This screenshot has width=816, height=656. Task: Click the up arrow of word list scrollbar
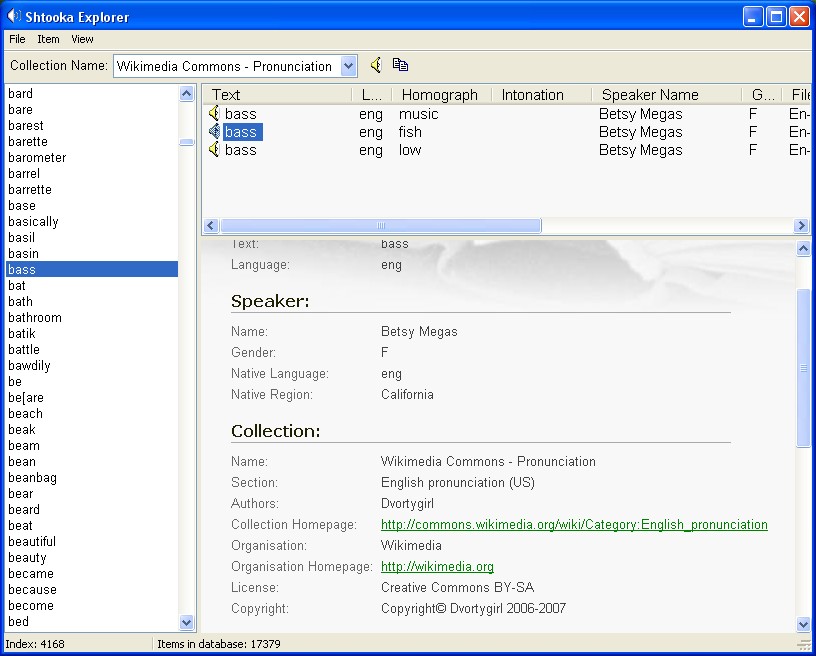(186, 94)
